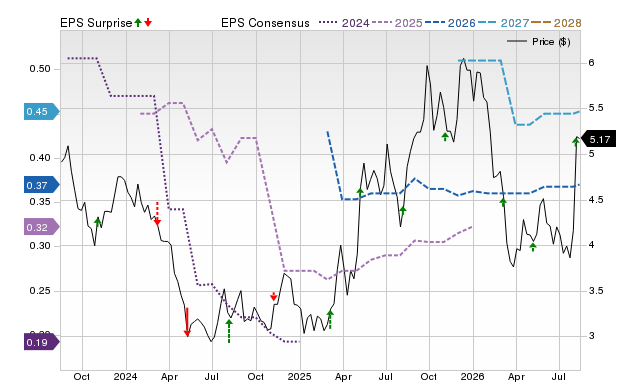Click the dark blue 0.37 value tag
Viewport: 640px width, 382px height.
click(41, 185)
